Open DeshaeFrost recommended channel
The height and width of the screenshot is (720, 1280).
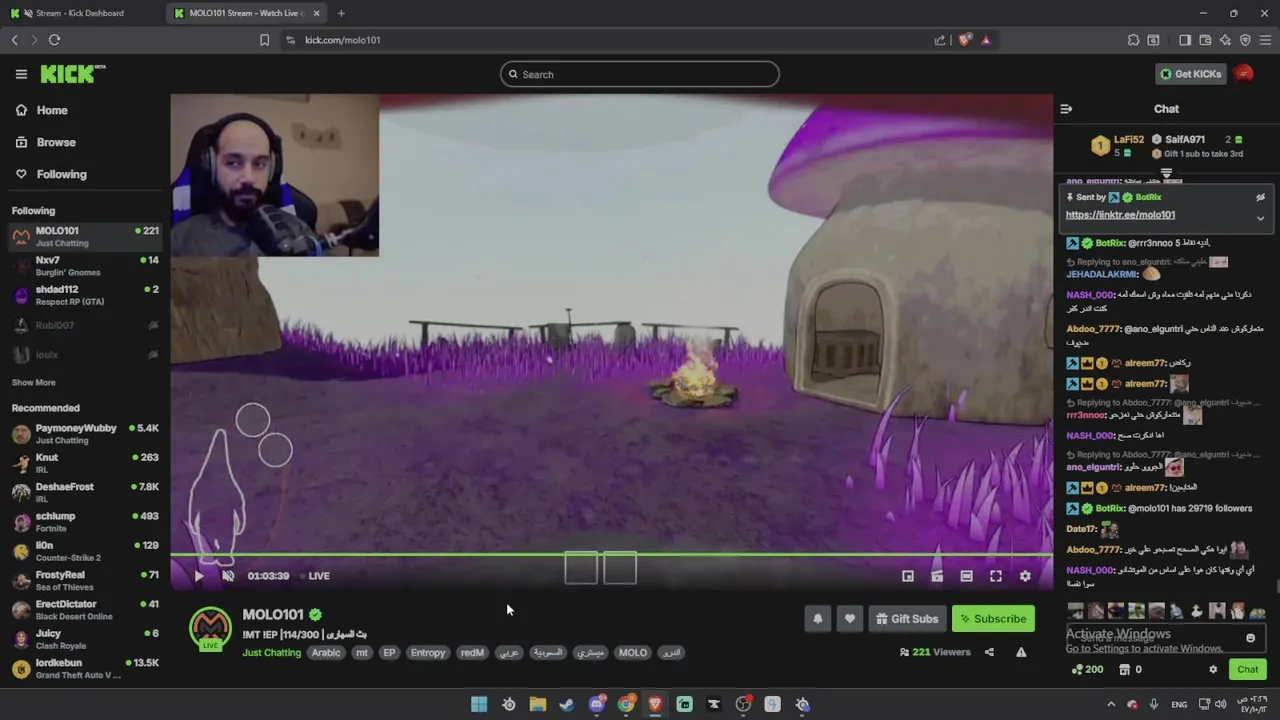pos(85,492)
